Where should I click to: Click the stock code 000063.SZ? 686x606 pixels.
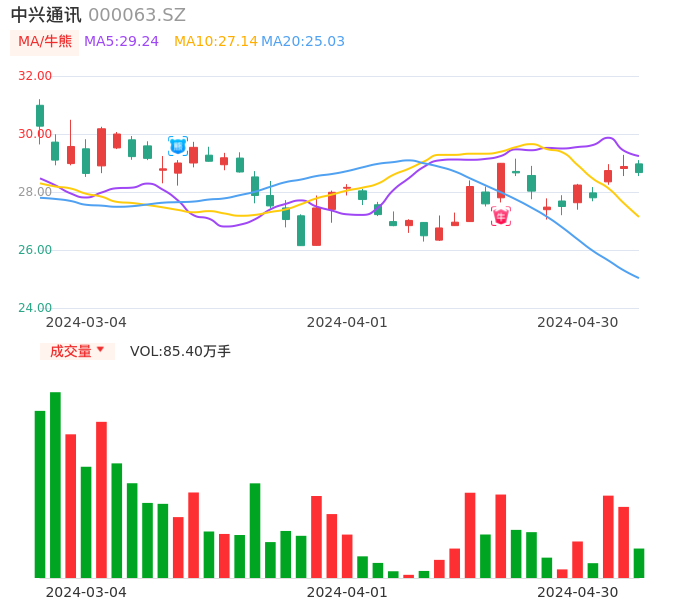click(x=137, y=15)
